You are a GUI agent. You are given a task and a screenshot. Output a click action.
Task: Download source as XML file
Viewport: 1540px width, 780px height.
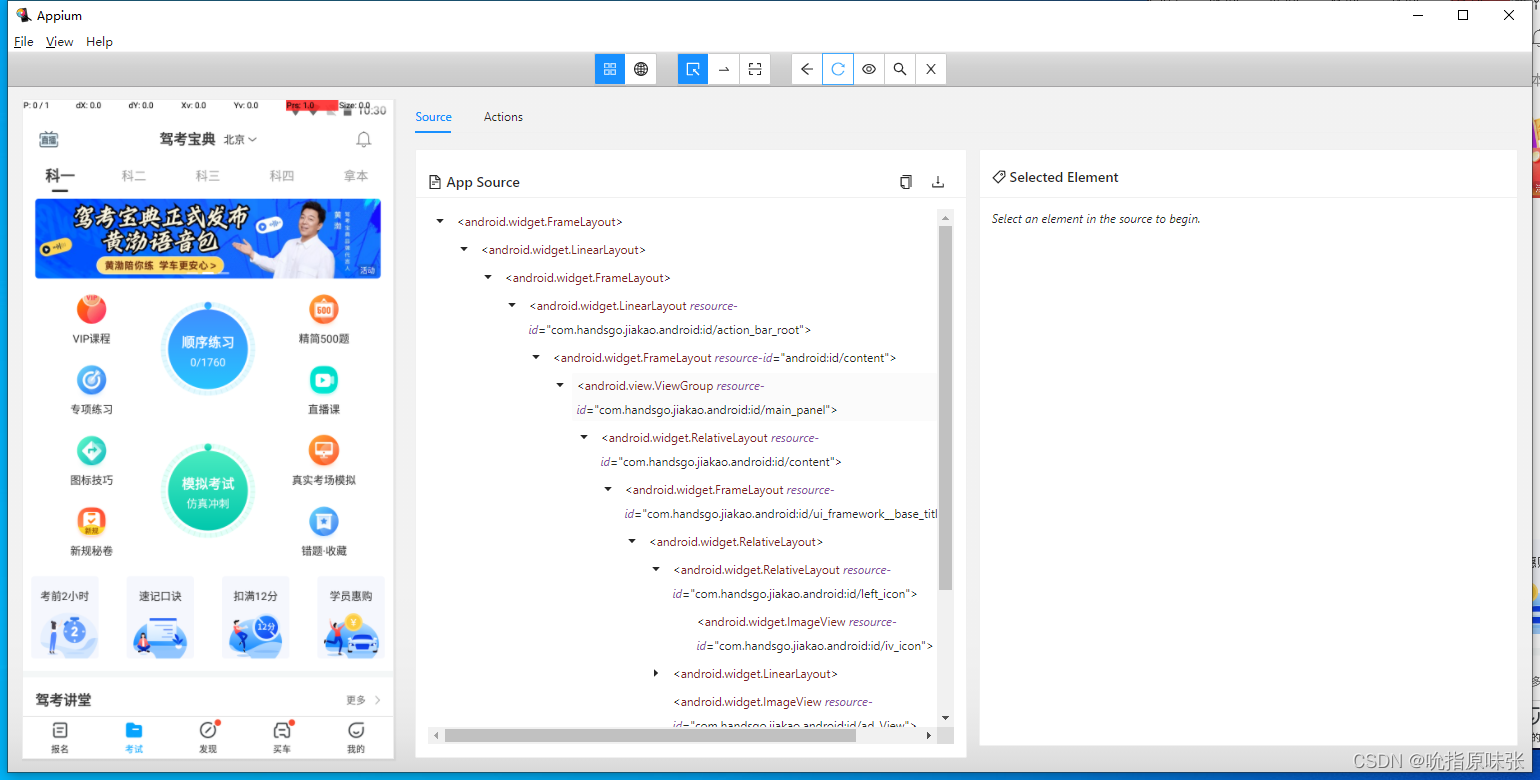pyautogui.click(x=938, y=182)
